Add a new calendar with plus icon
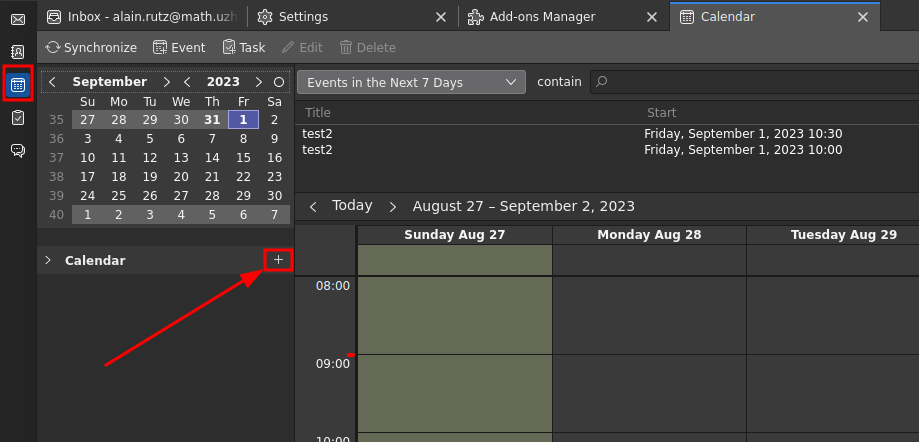This screenshot has width=919, height=442. [x=278, y=260]
